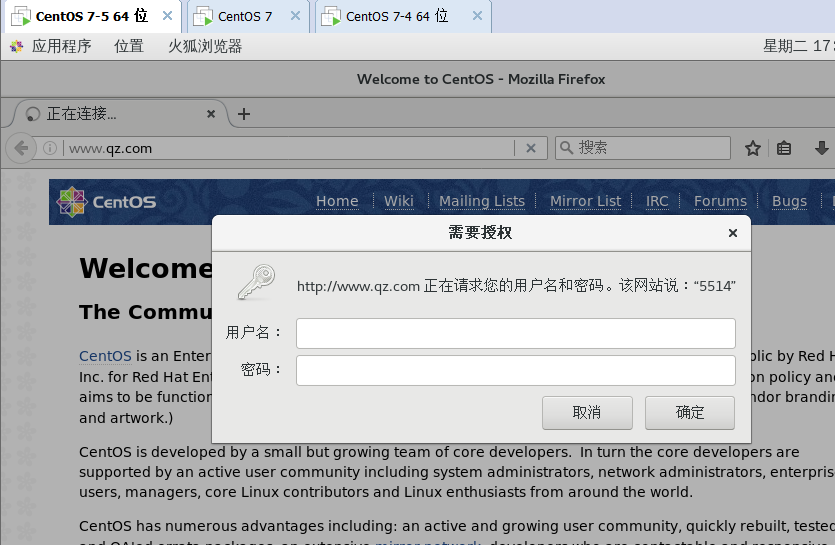835x545 pixels.
Task: Click the 用户名 input field
Action: click(x=515, y=333)
